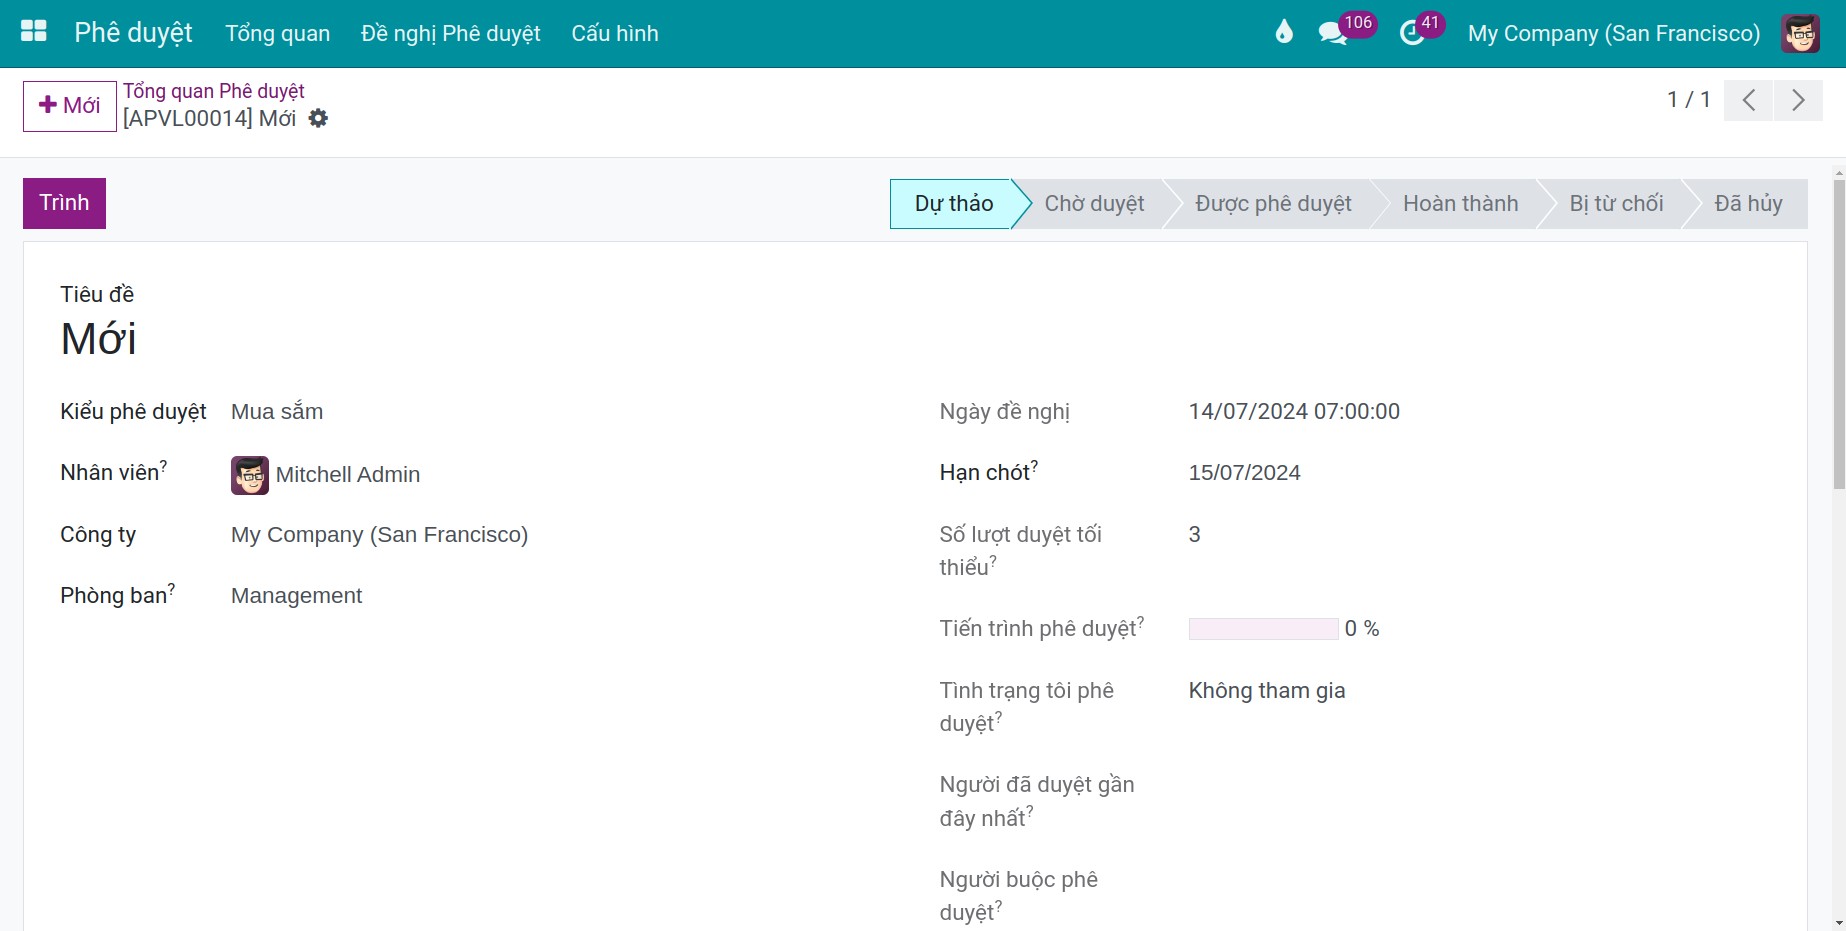Open the Công ty field dropdown
This screenshot has height=931, width=1846.
379,535
